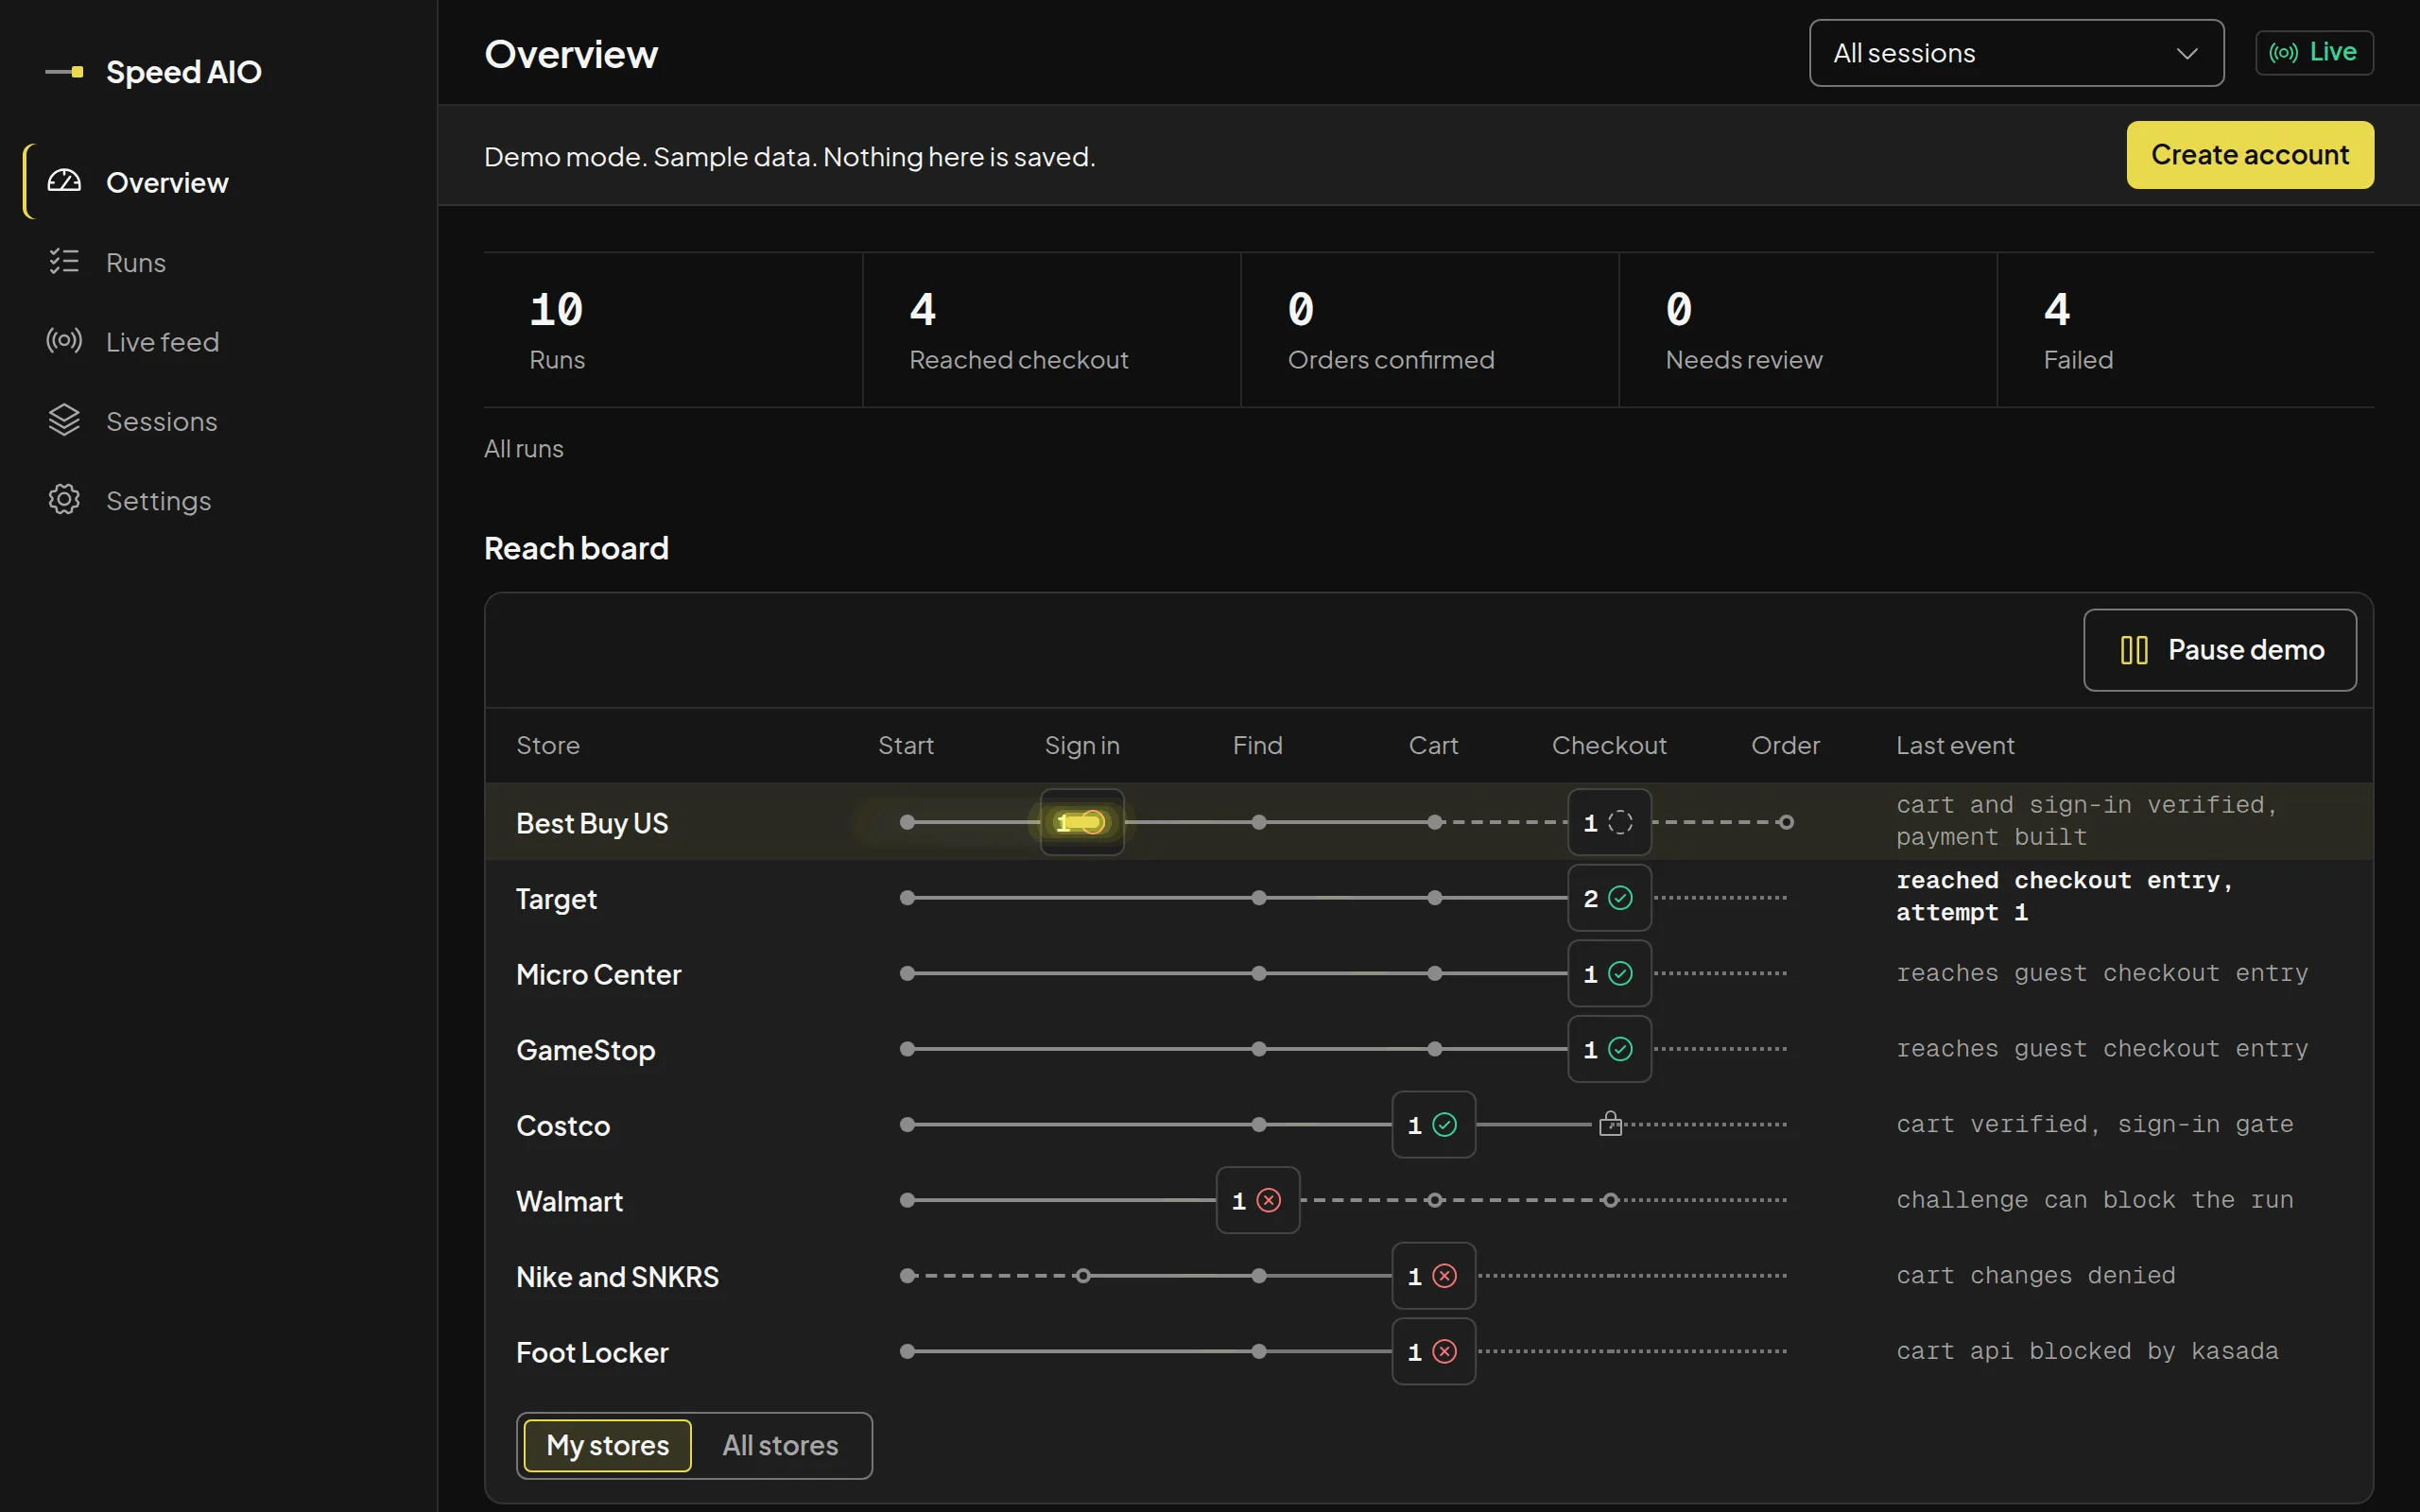Select the Walmart store row name

click(x=569, y=1201)
